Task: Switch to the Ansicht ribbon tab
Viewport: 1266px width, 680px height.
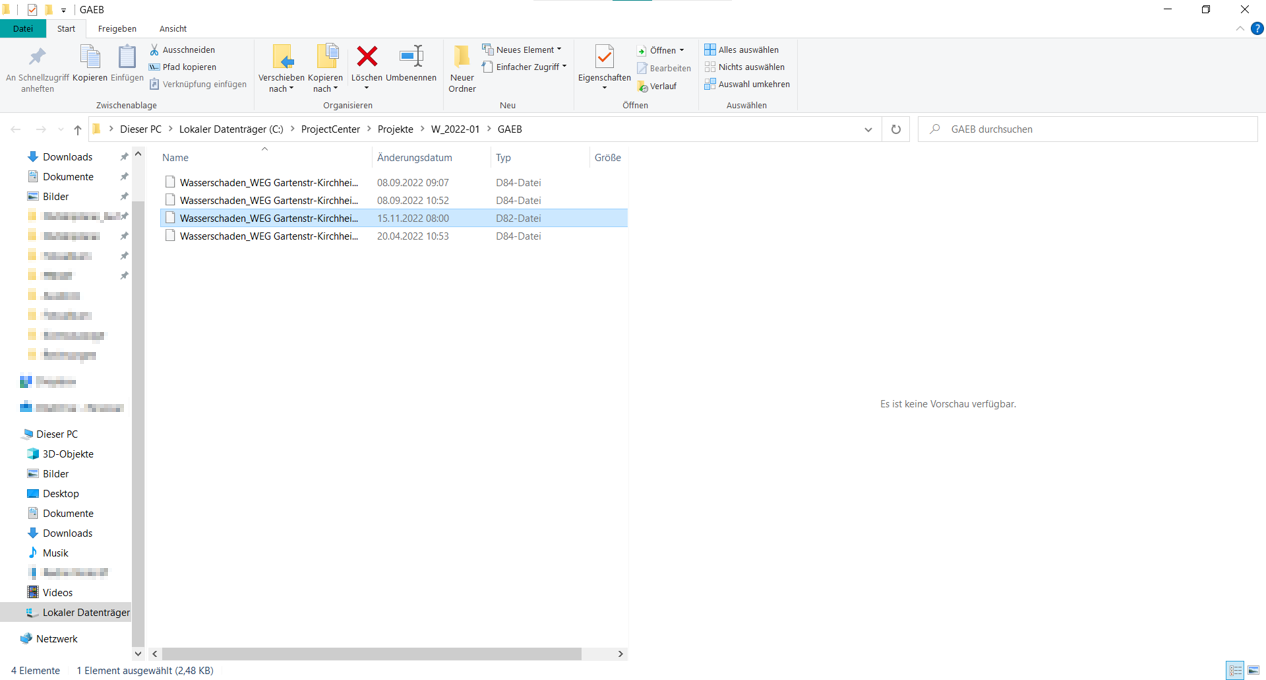Action: [173, 29]
